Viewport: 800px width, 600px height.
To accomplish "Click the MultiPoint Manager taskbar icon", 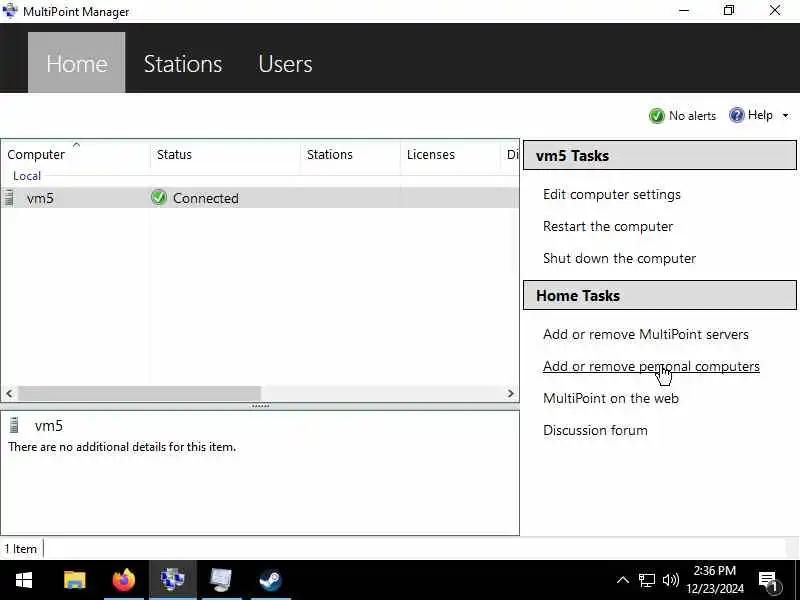I will pos(172,580).
